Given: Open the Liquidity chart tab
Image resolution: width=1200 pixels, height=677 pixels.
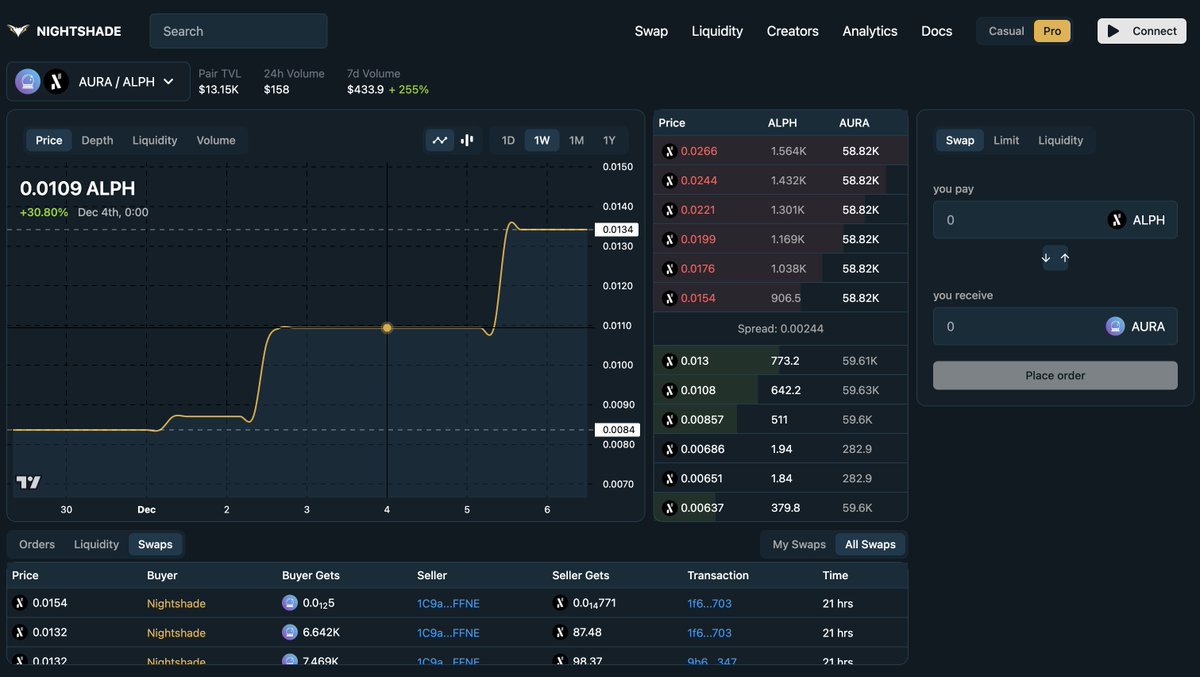Looking at the screenshot, I should 155,140.
